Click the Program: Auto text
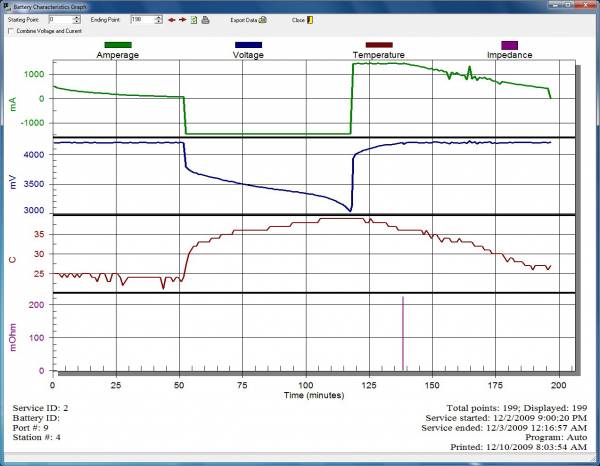This screenshot has width=600, height=466. [x=556, y=437]
